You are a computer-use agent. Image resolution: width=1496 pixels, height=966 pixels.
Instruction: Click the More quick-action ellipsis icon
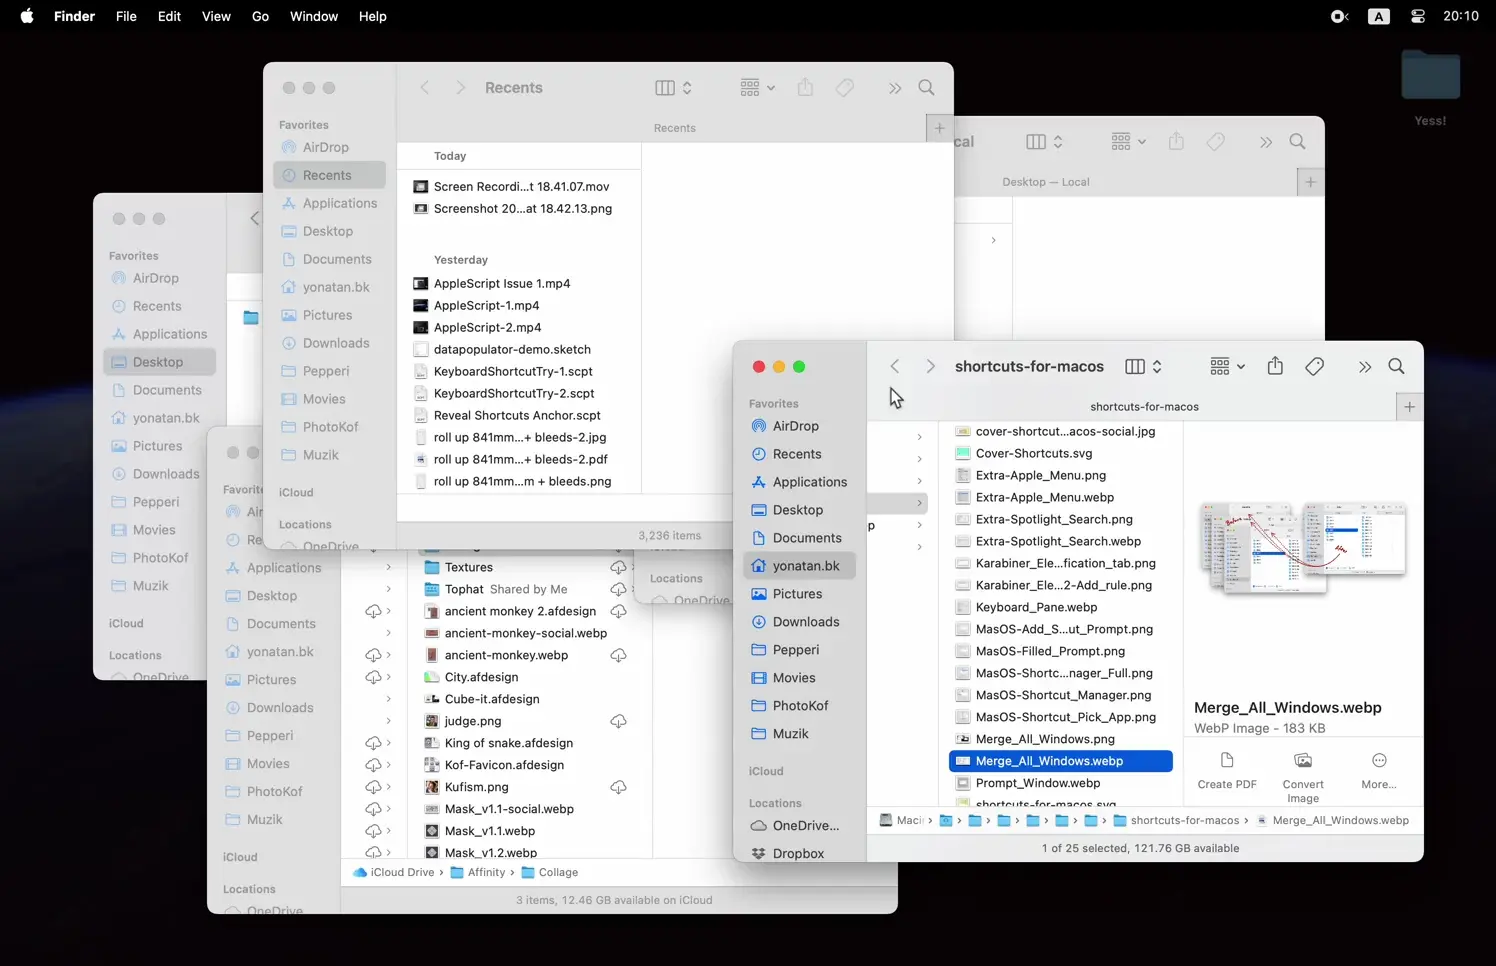pos(1379,760)
